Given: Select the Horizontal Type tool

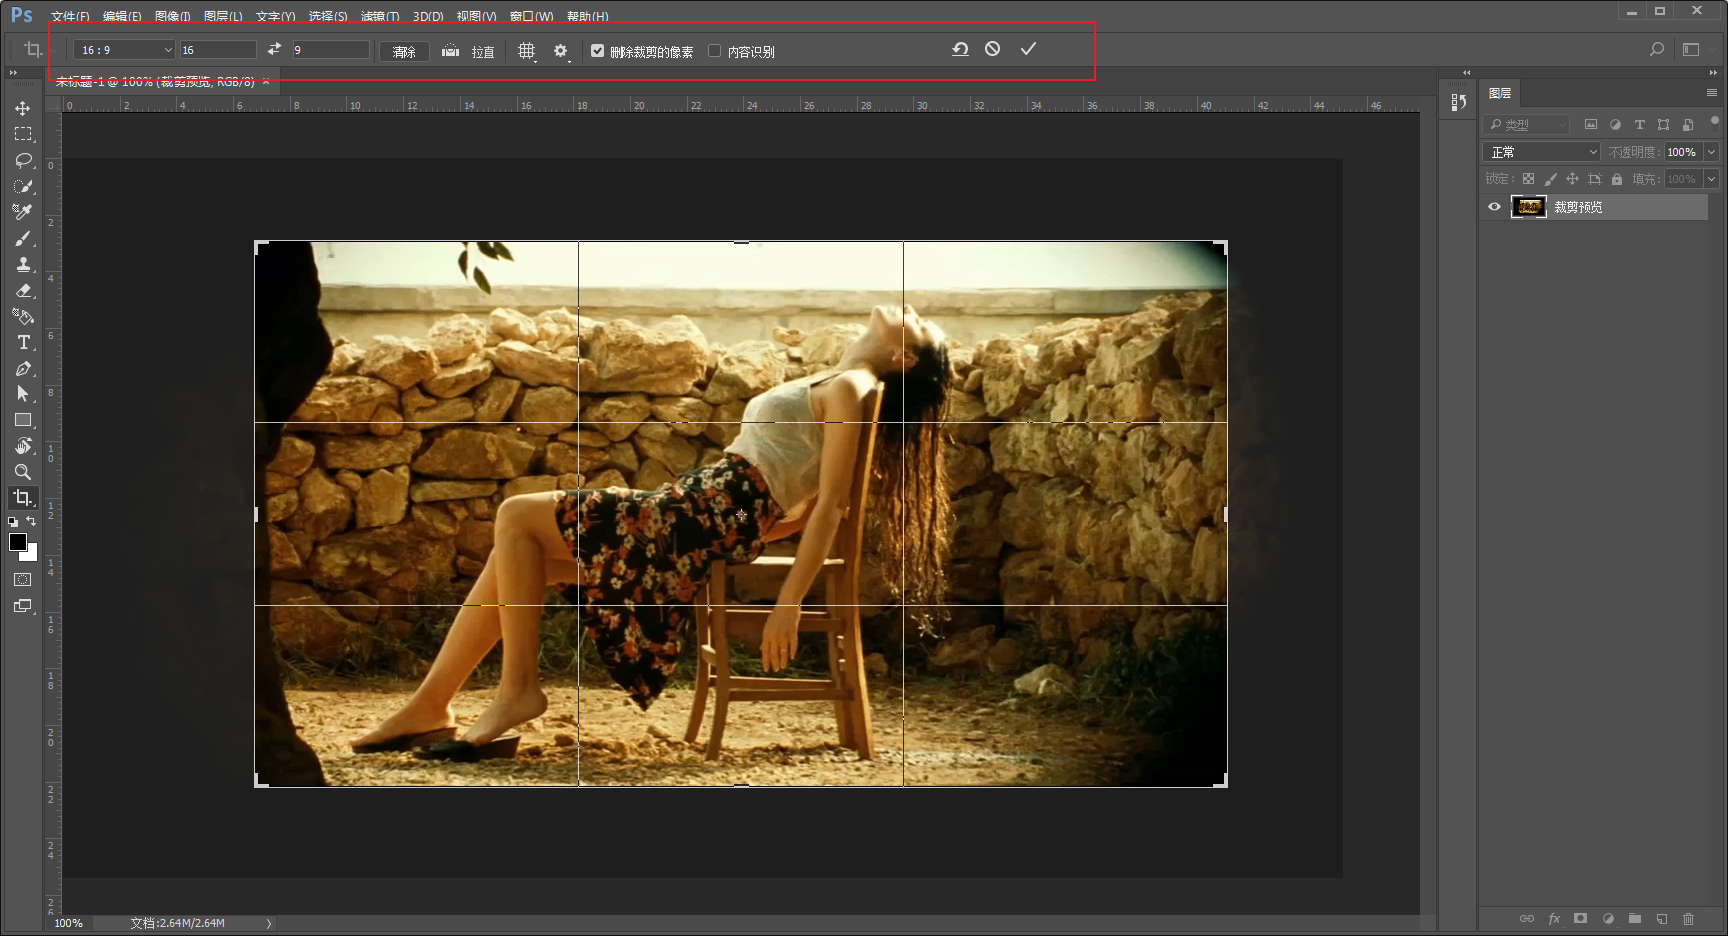Looking at the screenshot, I should pyautogui.click(x=23, y=342).
